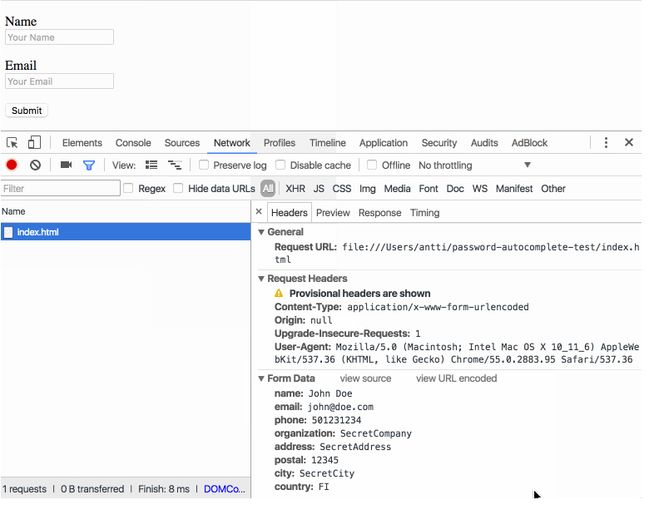Click the capture screenshots camera icon
The image size is (664, 514).
[66, 165]
